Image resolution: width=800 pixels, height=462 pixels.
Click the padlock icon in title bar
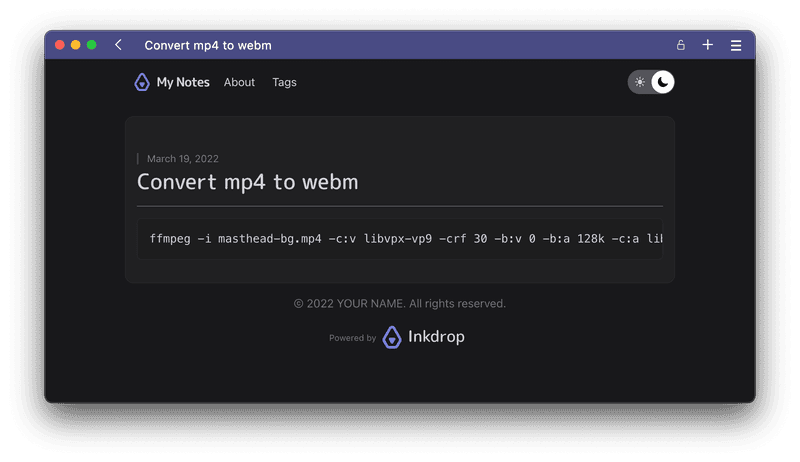681,45
